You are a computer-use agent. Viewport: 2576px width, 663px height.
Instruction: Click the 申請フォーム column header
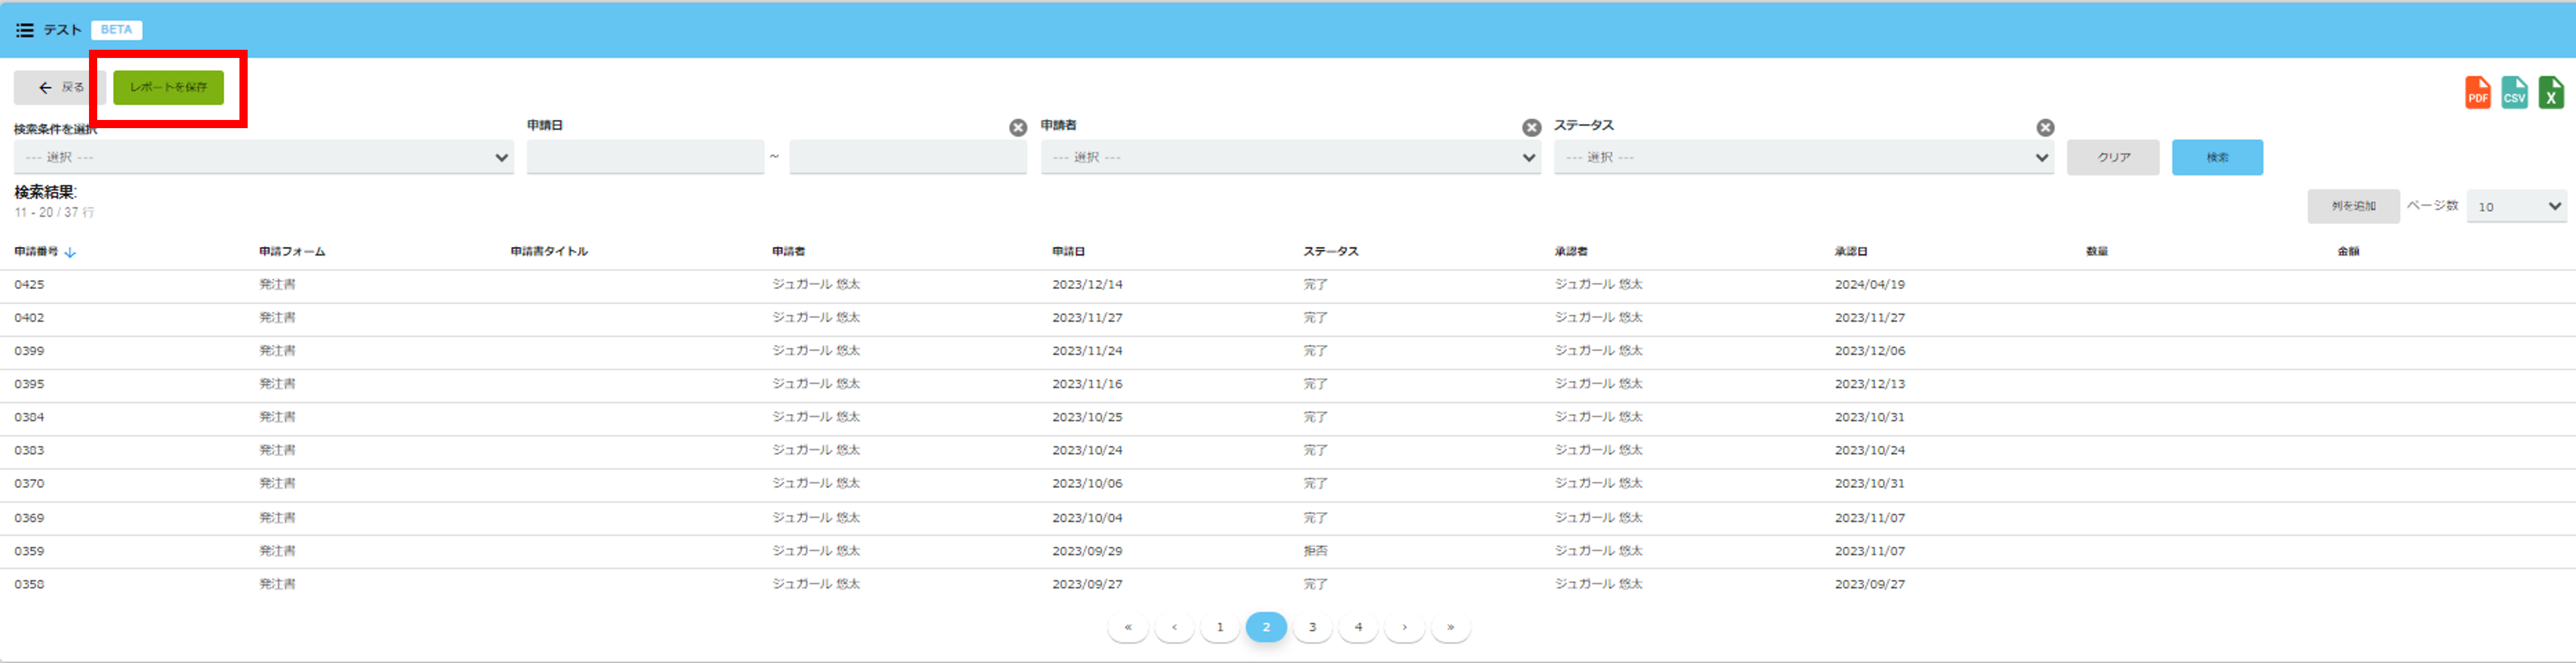click(x=292, y=252)
